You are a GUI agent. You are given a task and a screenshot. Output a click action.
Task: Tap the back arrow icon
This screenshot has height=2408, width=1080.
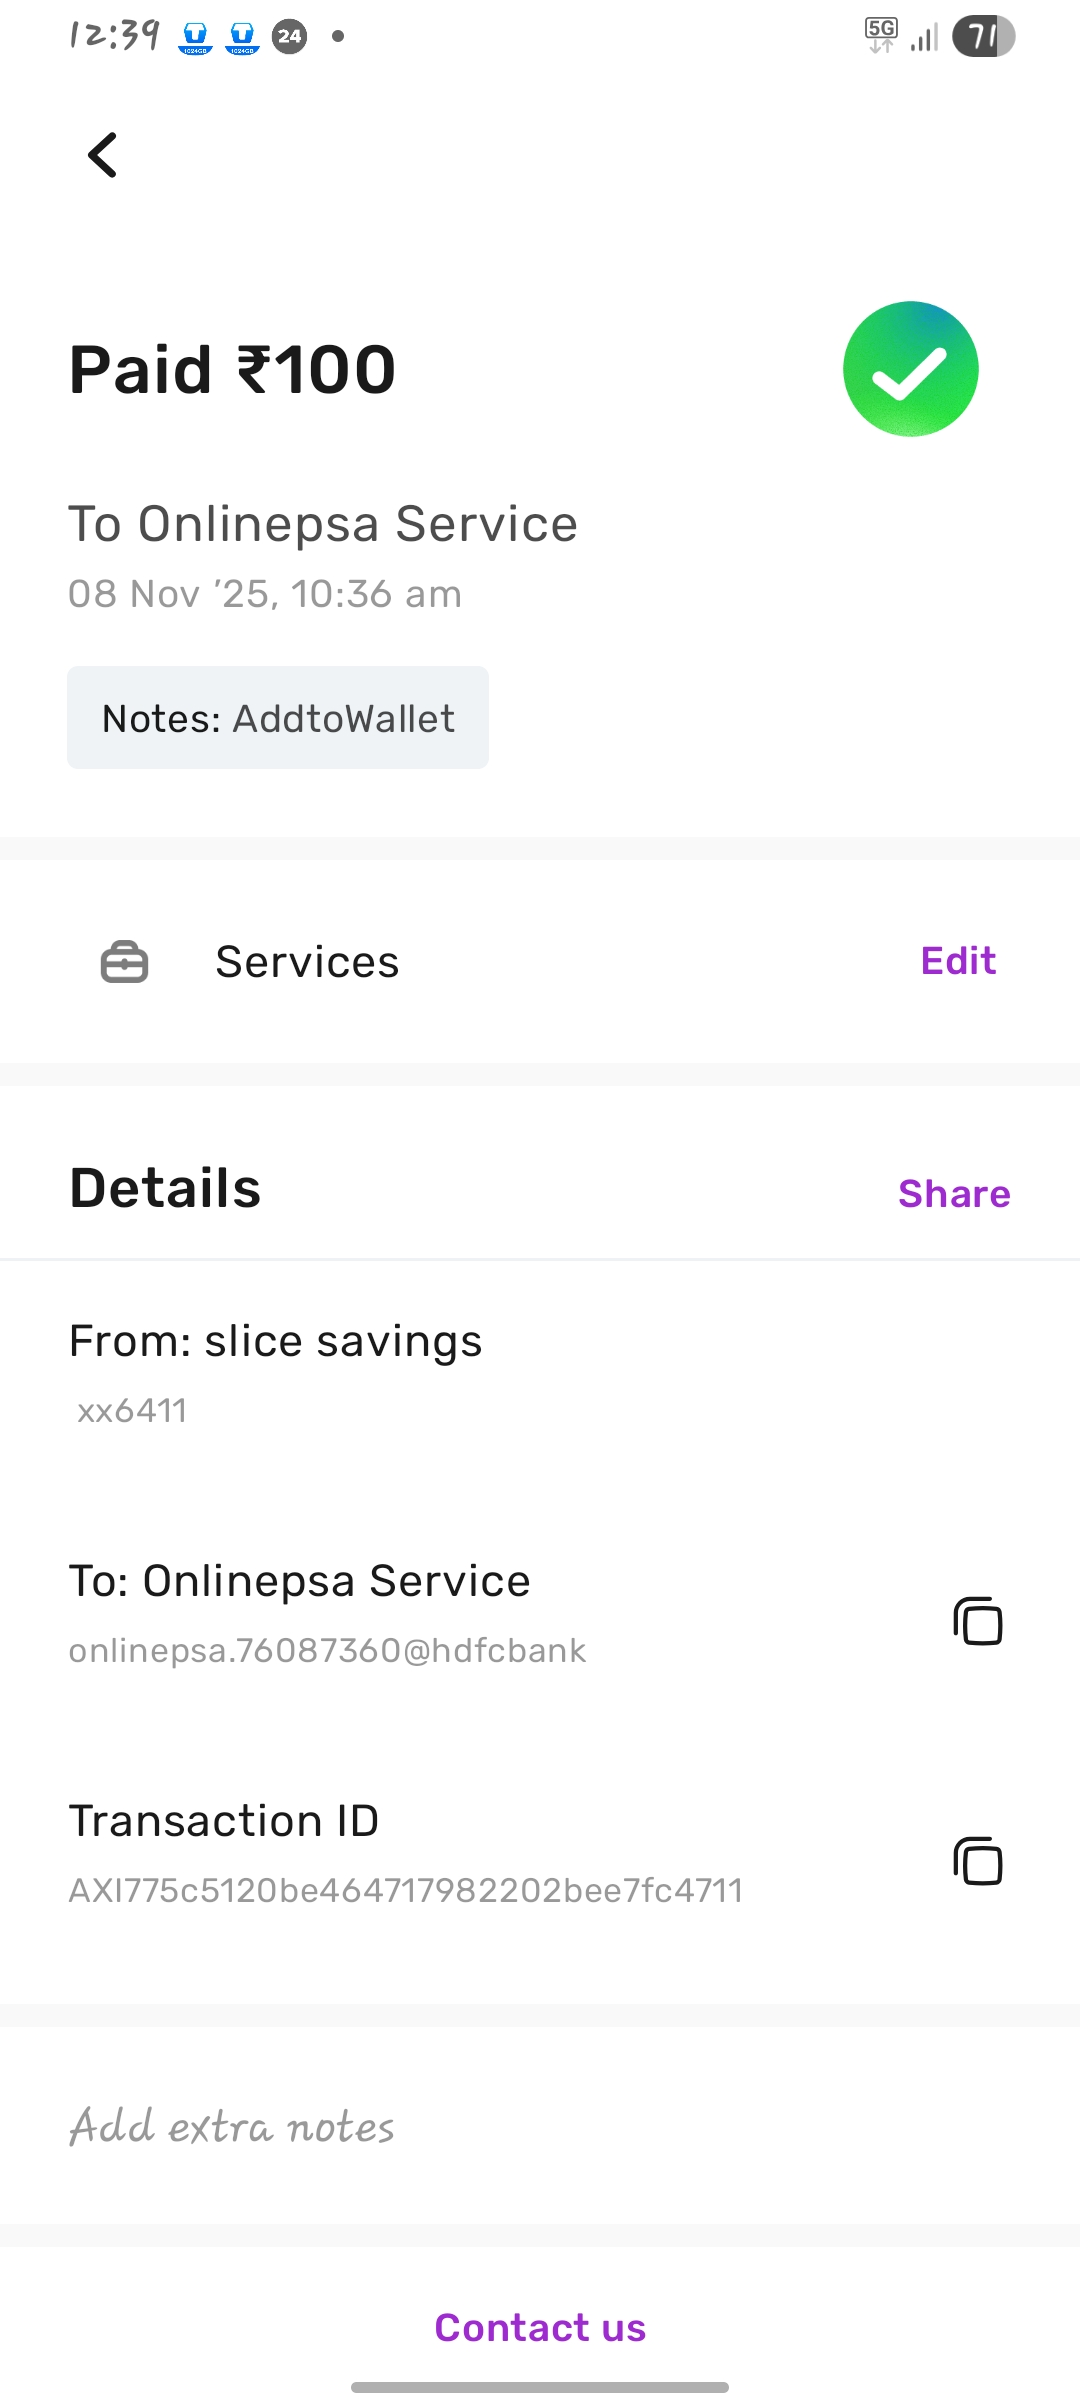pyautogui.click(x=103, y=155)
